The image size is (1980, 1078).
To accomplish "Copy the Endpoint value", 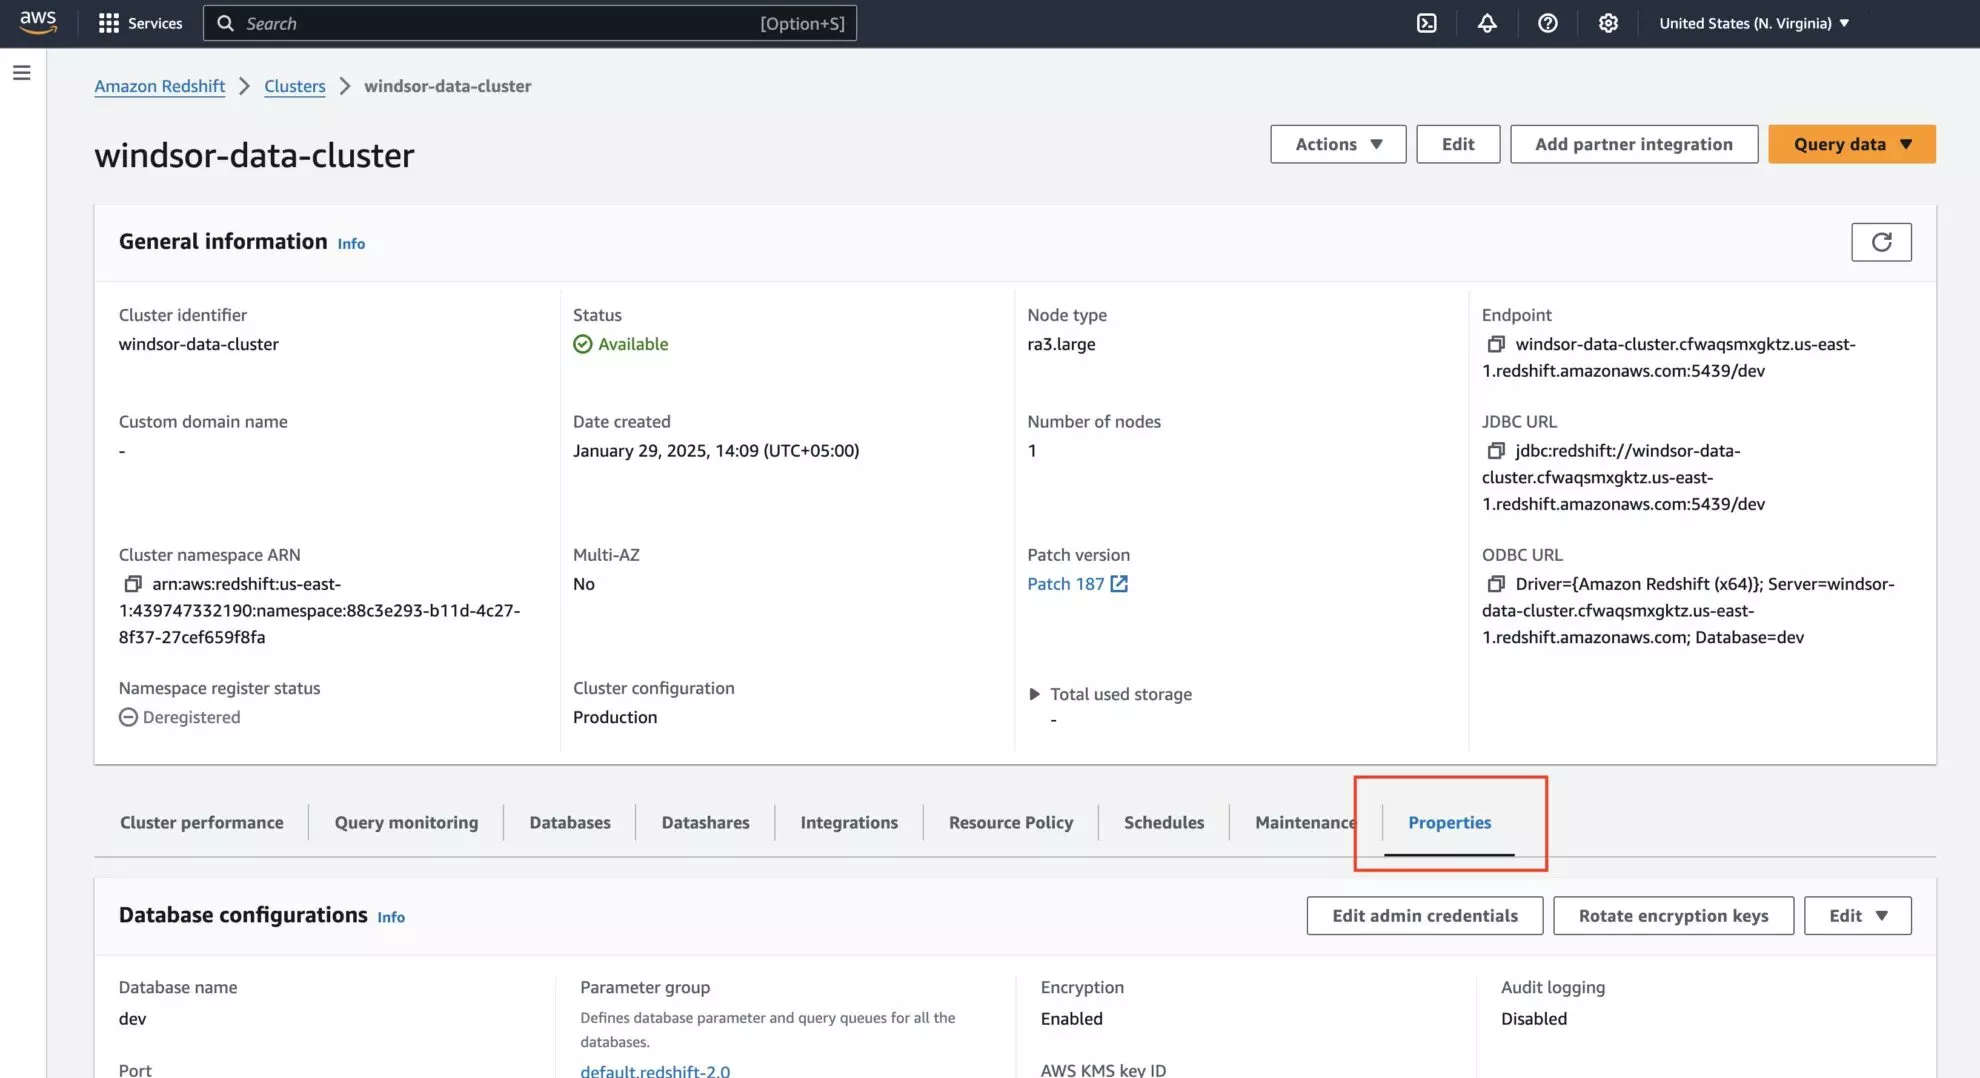I will (1496, 344).
